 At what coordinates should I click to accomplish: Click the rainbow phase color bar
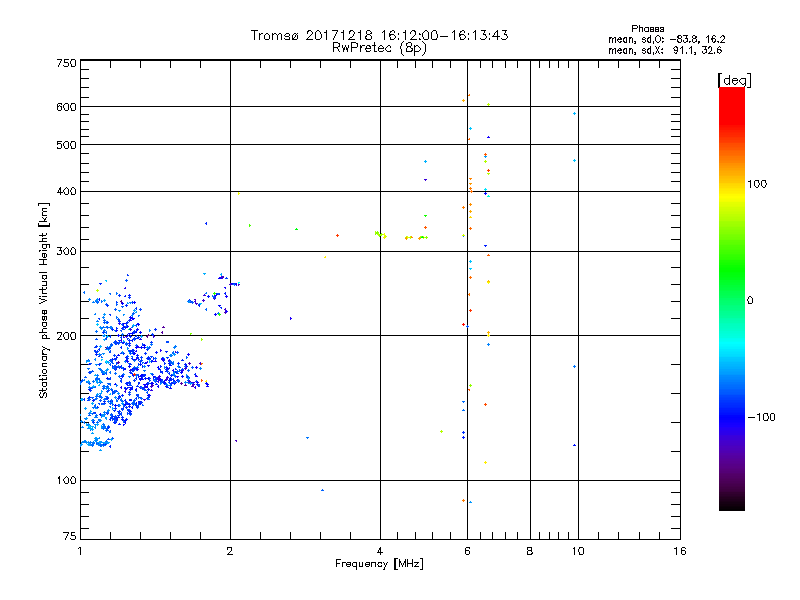point(732,298)
